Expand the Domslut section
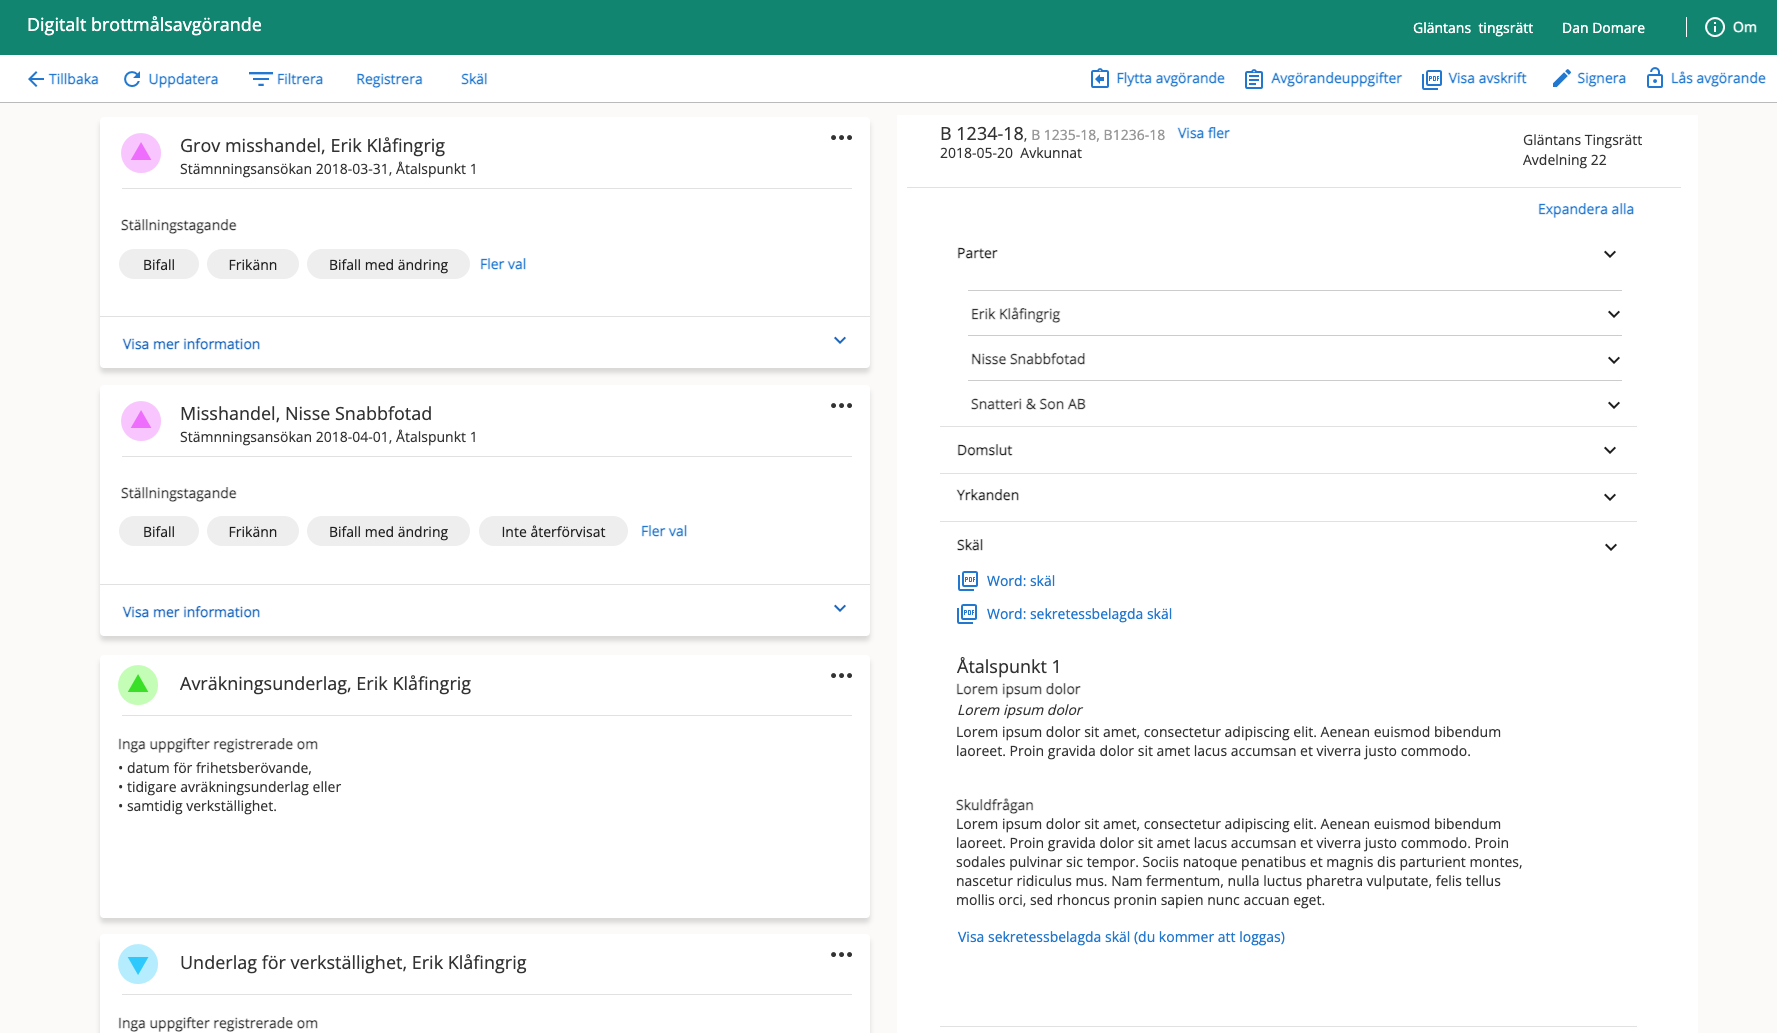The width and height of the screenshot is (1777, 1033). [1288, 450]
